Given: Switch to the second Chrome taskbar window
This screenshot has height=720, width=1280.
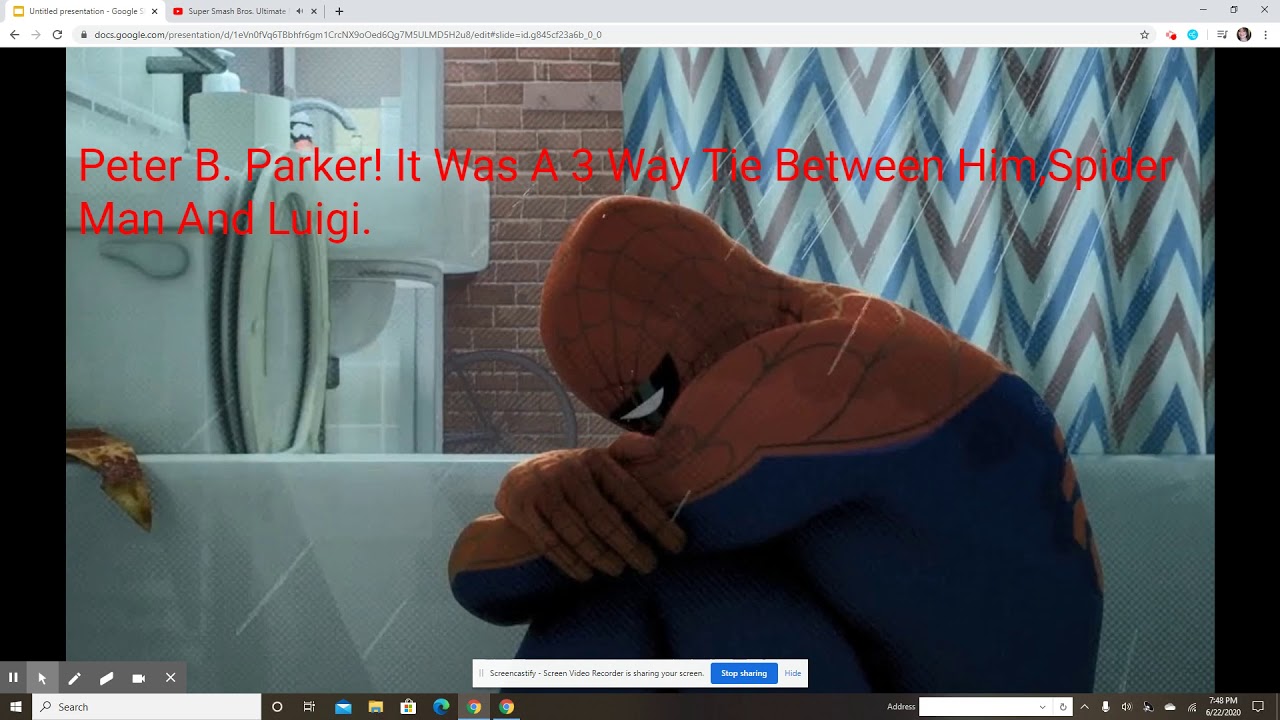Looking at the screenshot, I should [x=507, y=707].
